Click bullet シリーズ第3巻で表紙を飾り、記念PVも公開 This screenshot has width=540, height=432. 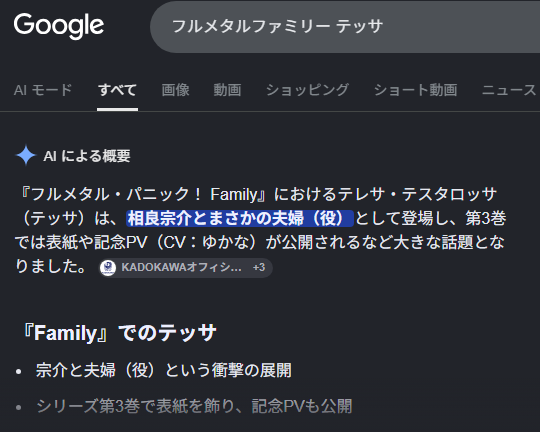point(194,406)
